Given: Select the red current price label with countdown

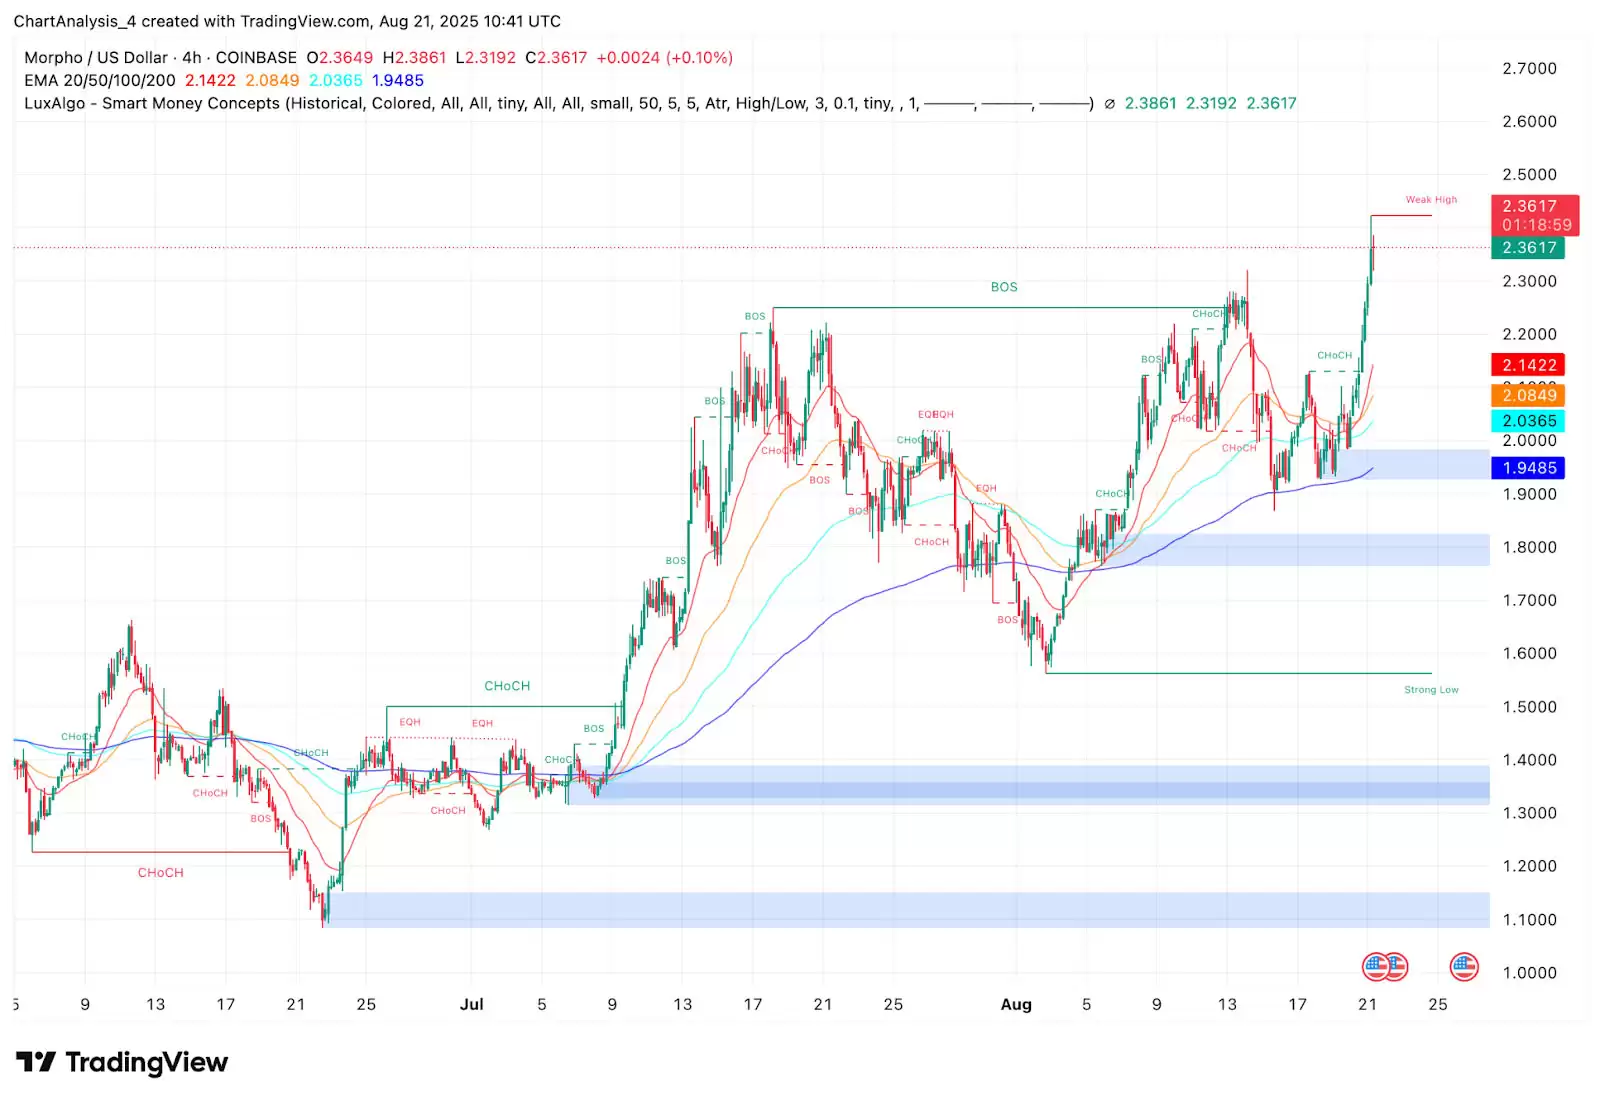Looking at the screenshot, I should 1535,215.
